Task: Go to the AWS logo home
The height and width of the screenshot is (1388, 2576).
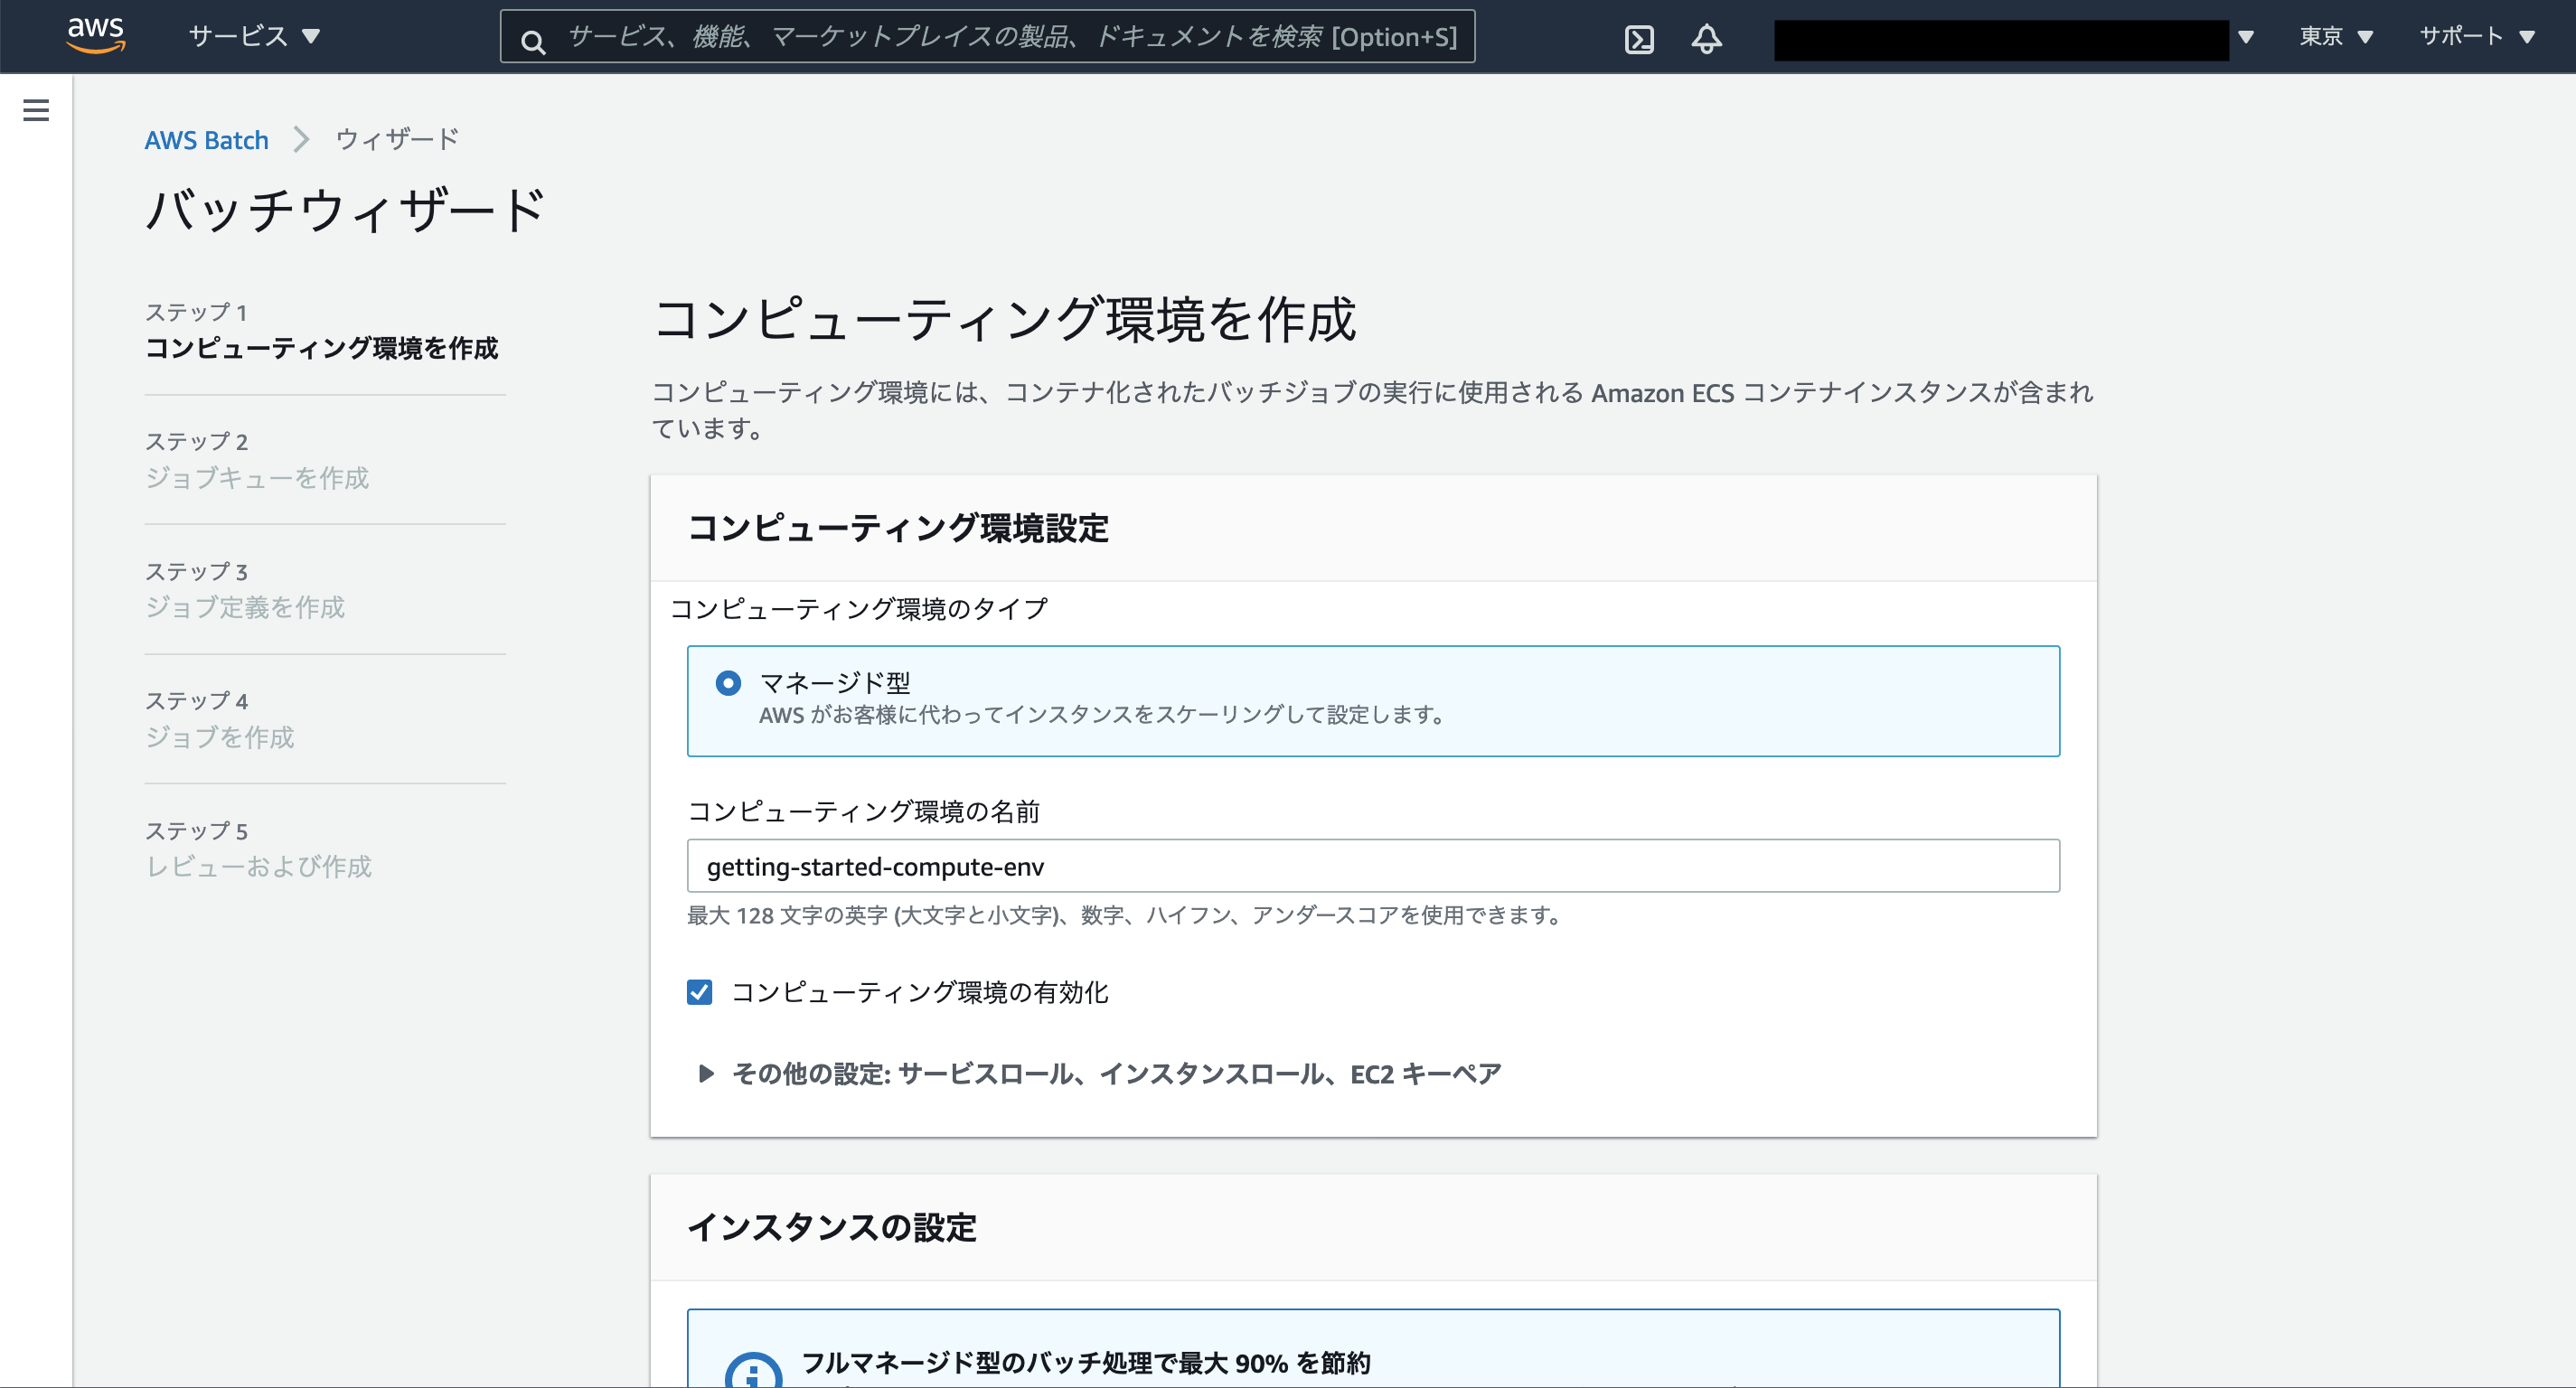Action: pos(96,35)
